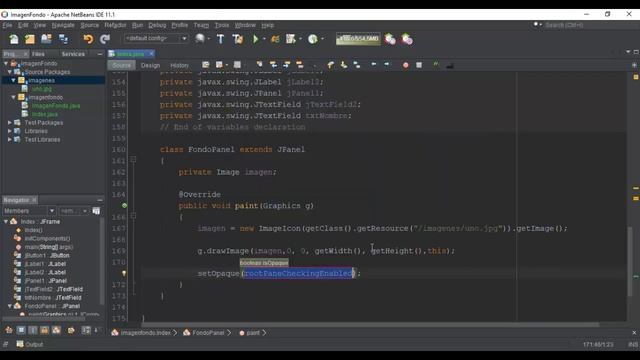Image resolution: width=640 pixels, height=360 pixels.
Task: Open the History view
Action: [180, 65]
